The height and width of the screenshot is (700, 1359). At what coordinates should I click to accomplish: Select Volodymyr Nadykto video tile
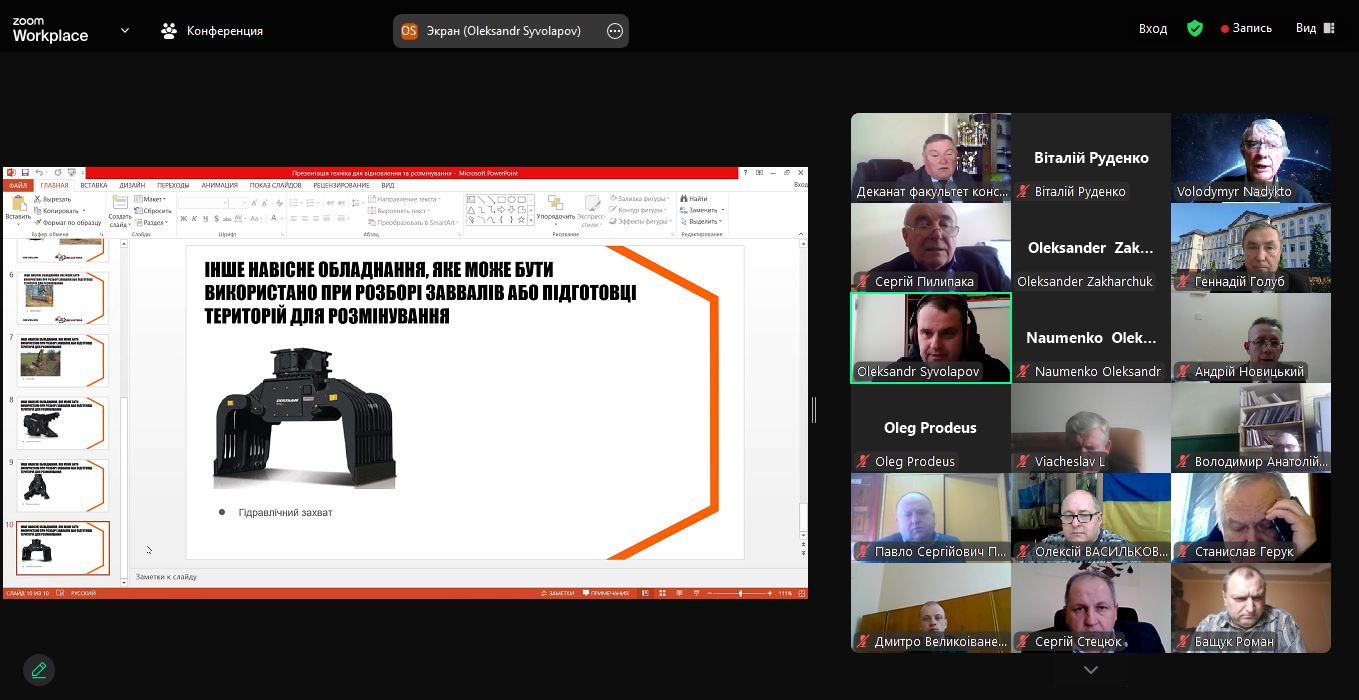pos(1251,158)
